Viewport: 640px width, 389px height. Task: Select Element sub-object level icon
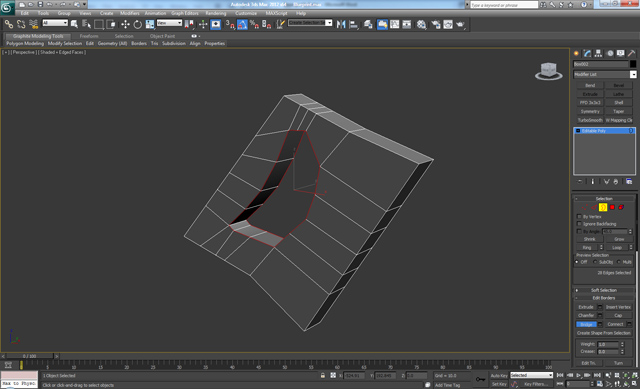click(x=621, y=207)
